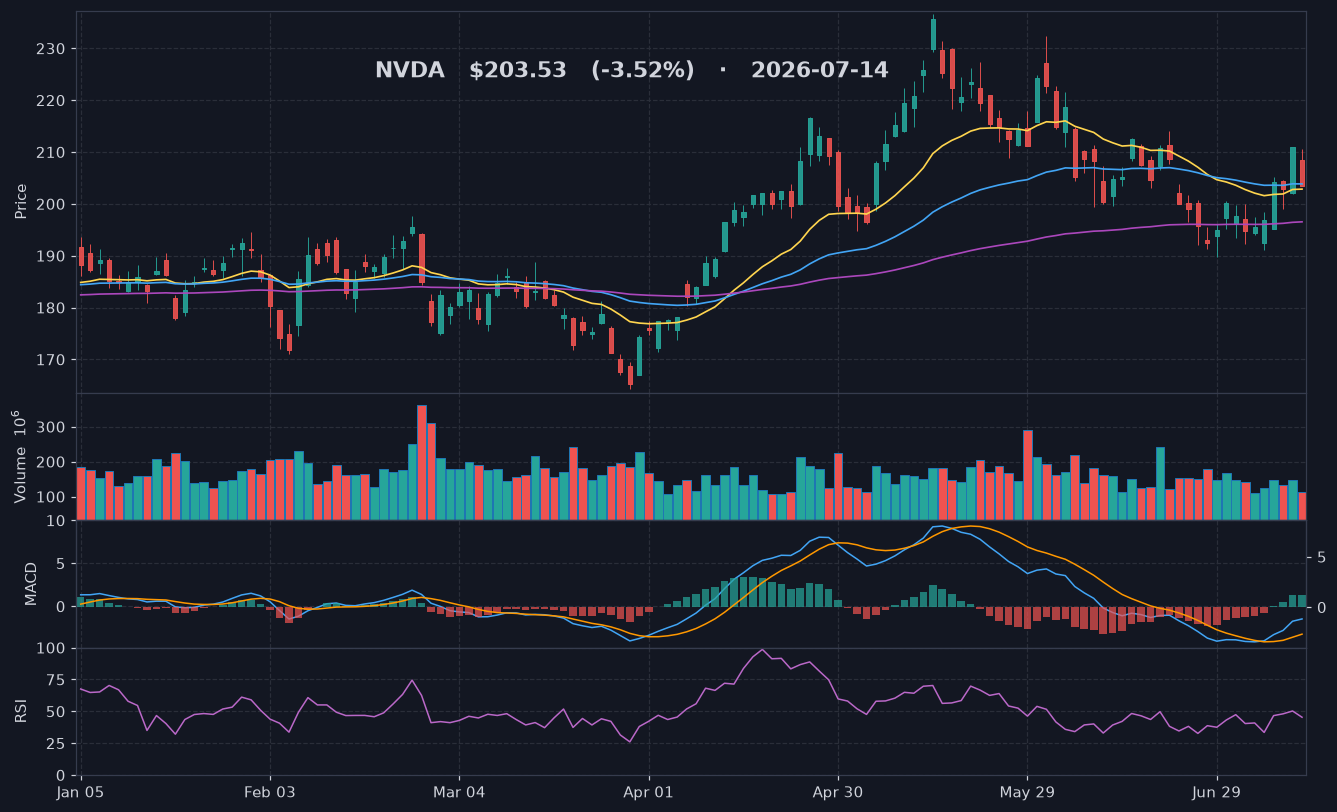Click the lowest candlestick near 165 in late March
This screenshot has height=812, width=1337.
point(630,374)
